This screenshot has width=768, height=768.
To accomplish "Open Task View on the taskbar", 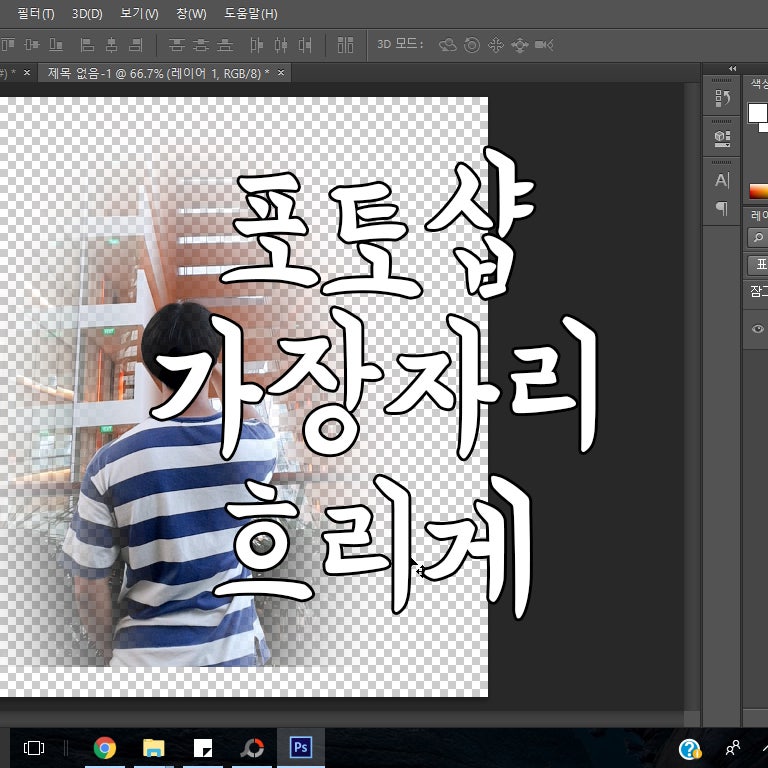I will point(34,748).
